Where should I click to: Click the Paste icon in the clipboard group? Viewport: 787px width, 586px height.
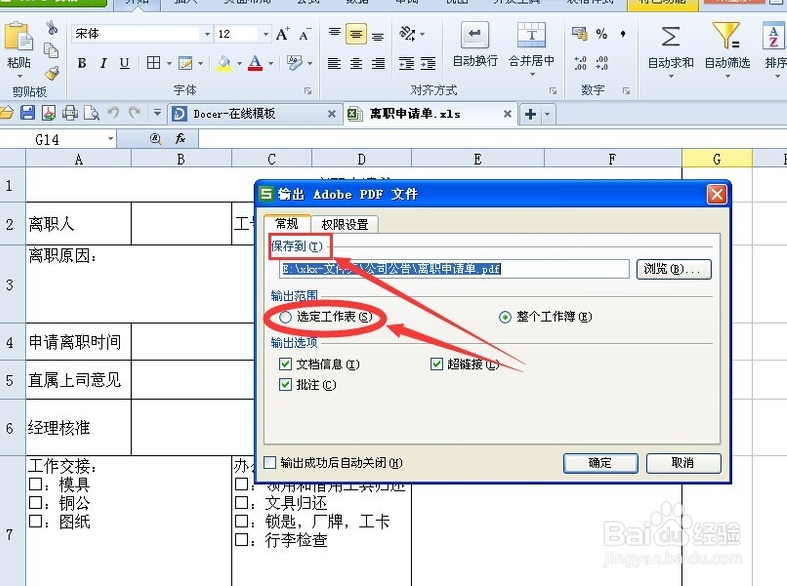(18, 36)
